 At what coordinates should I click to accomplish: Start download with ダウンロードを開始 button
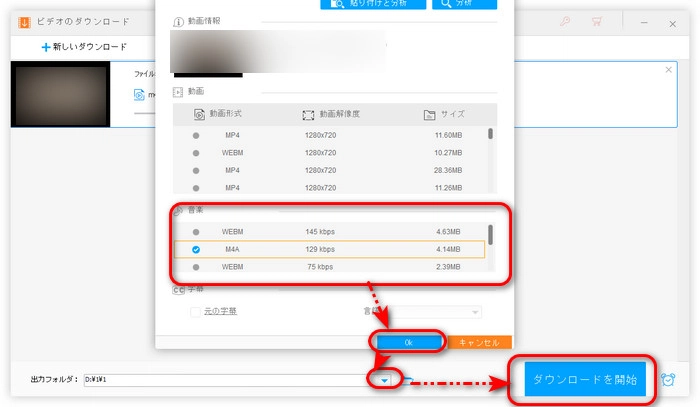tap(585, 379)
